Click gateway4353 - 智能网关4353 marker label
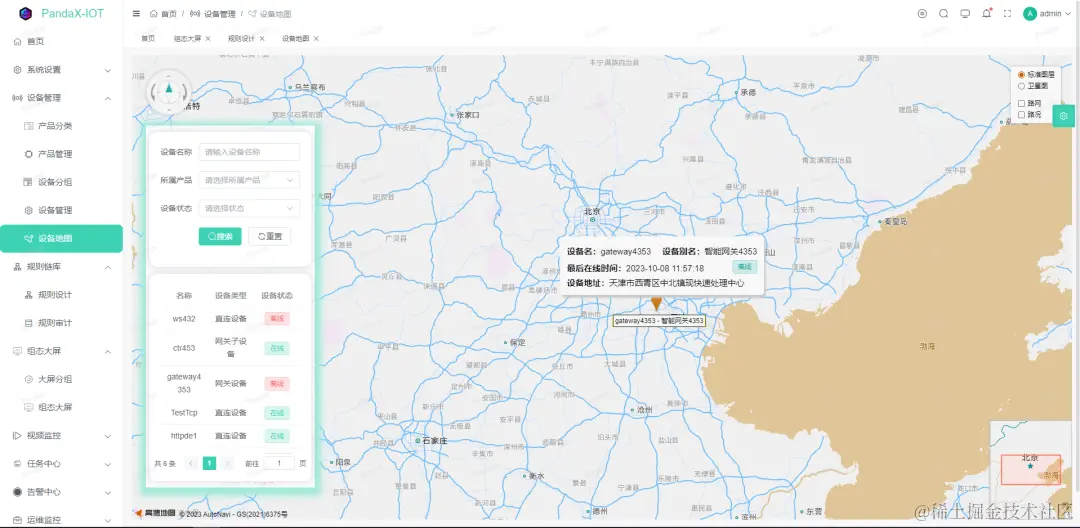 pyautogui.click(x=659, y=321)
